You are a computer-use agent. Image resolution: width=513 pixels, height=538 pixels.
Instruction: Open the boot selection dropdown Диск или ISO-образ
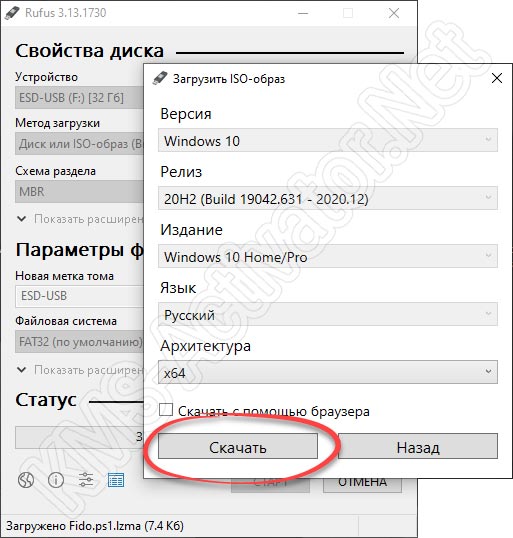79,144
